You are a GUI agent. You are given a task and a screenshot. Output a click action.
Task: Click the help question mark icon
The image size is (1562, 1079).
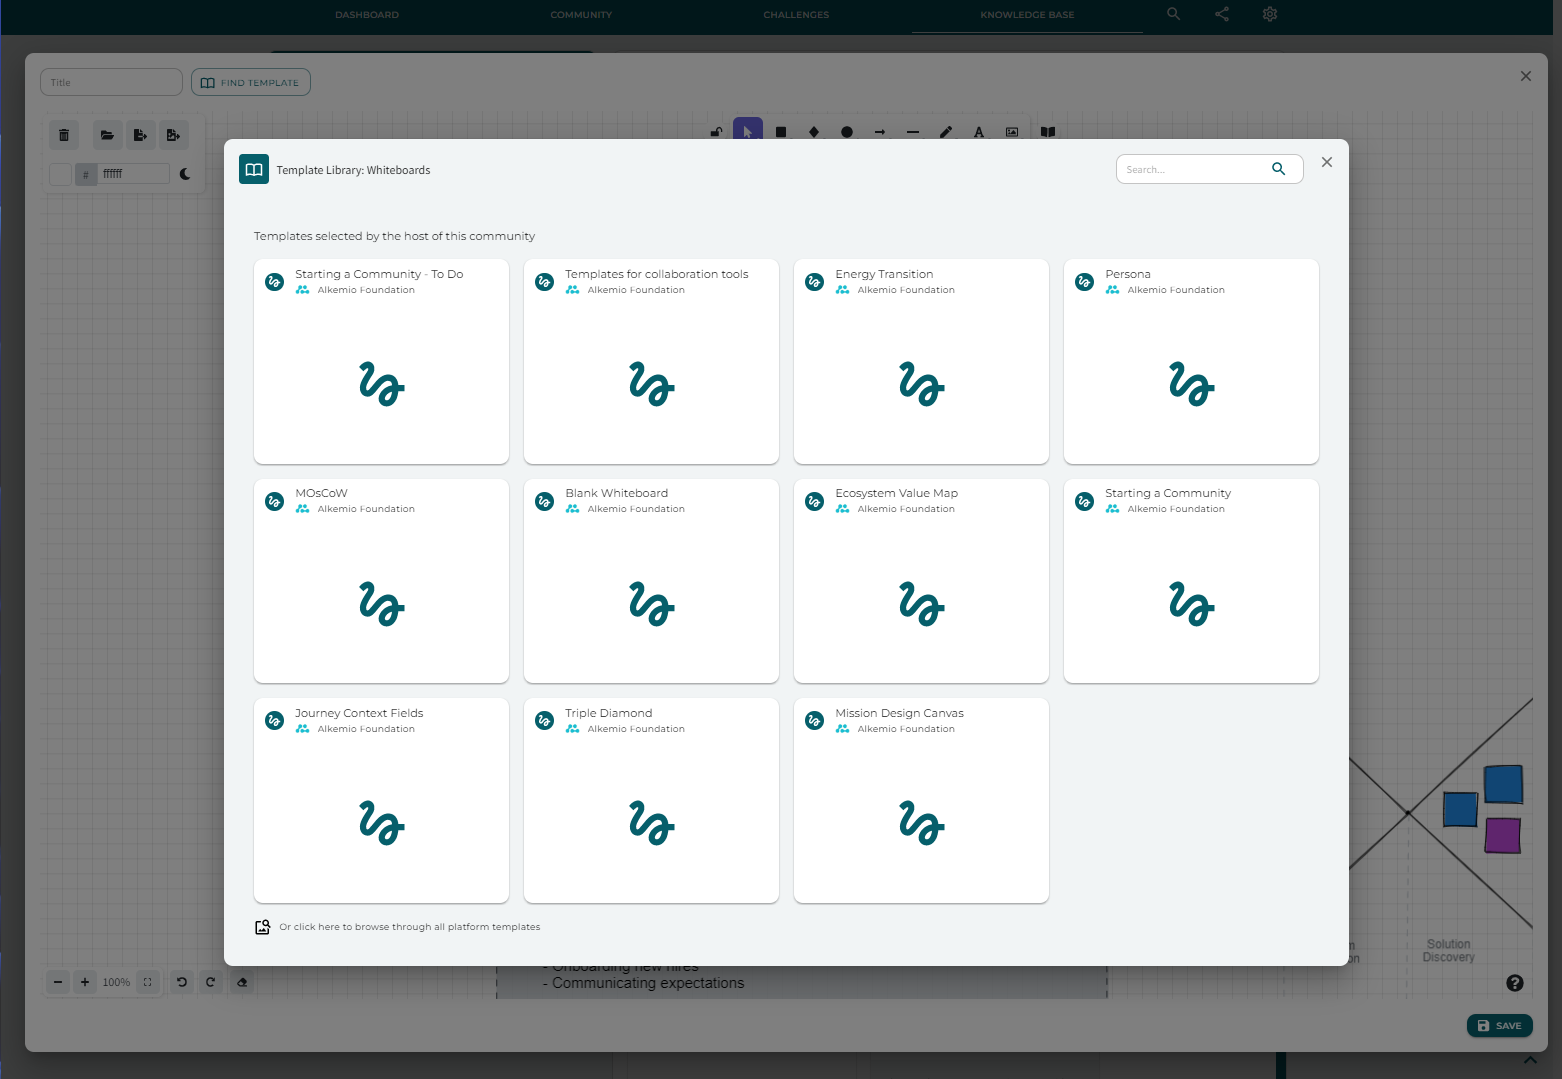click(x=1515, y=983)
